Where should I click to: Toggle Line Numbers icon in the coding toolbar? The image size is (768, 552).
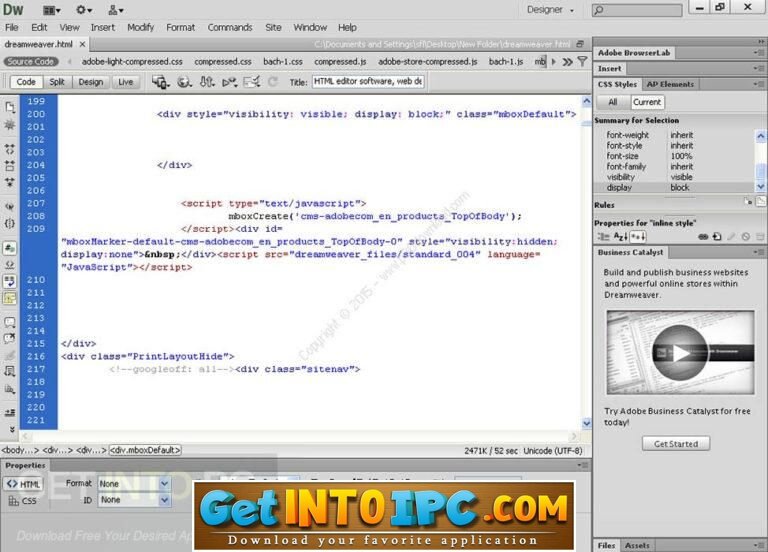pos(9,248)
